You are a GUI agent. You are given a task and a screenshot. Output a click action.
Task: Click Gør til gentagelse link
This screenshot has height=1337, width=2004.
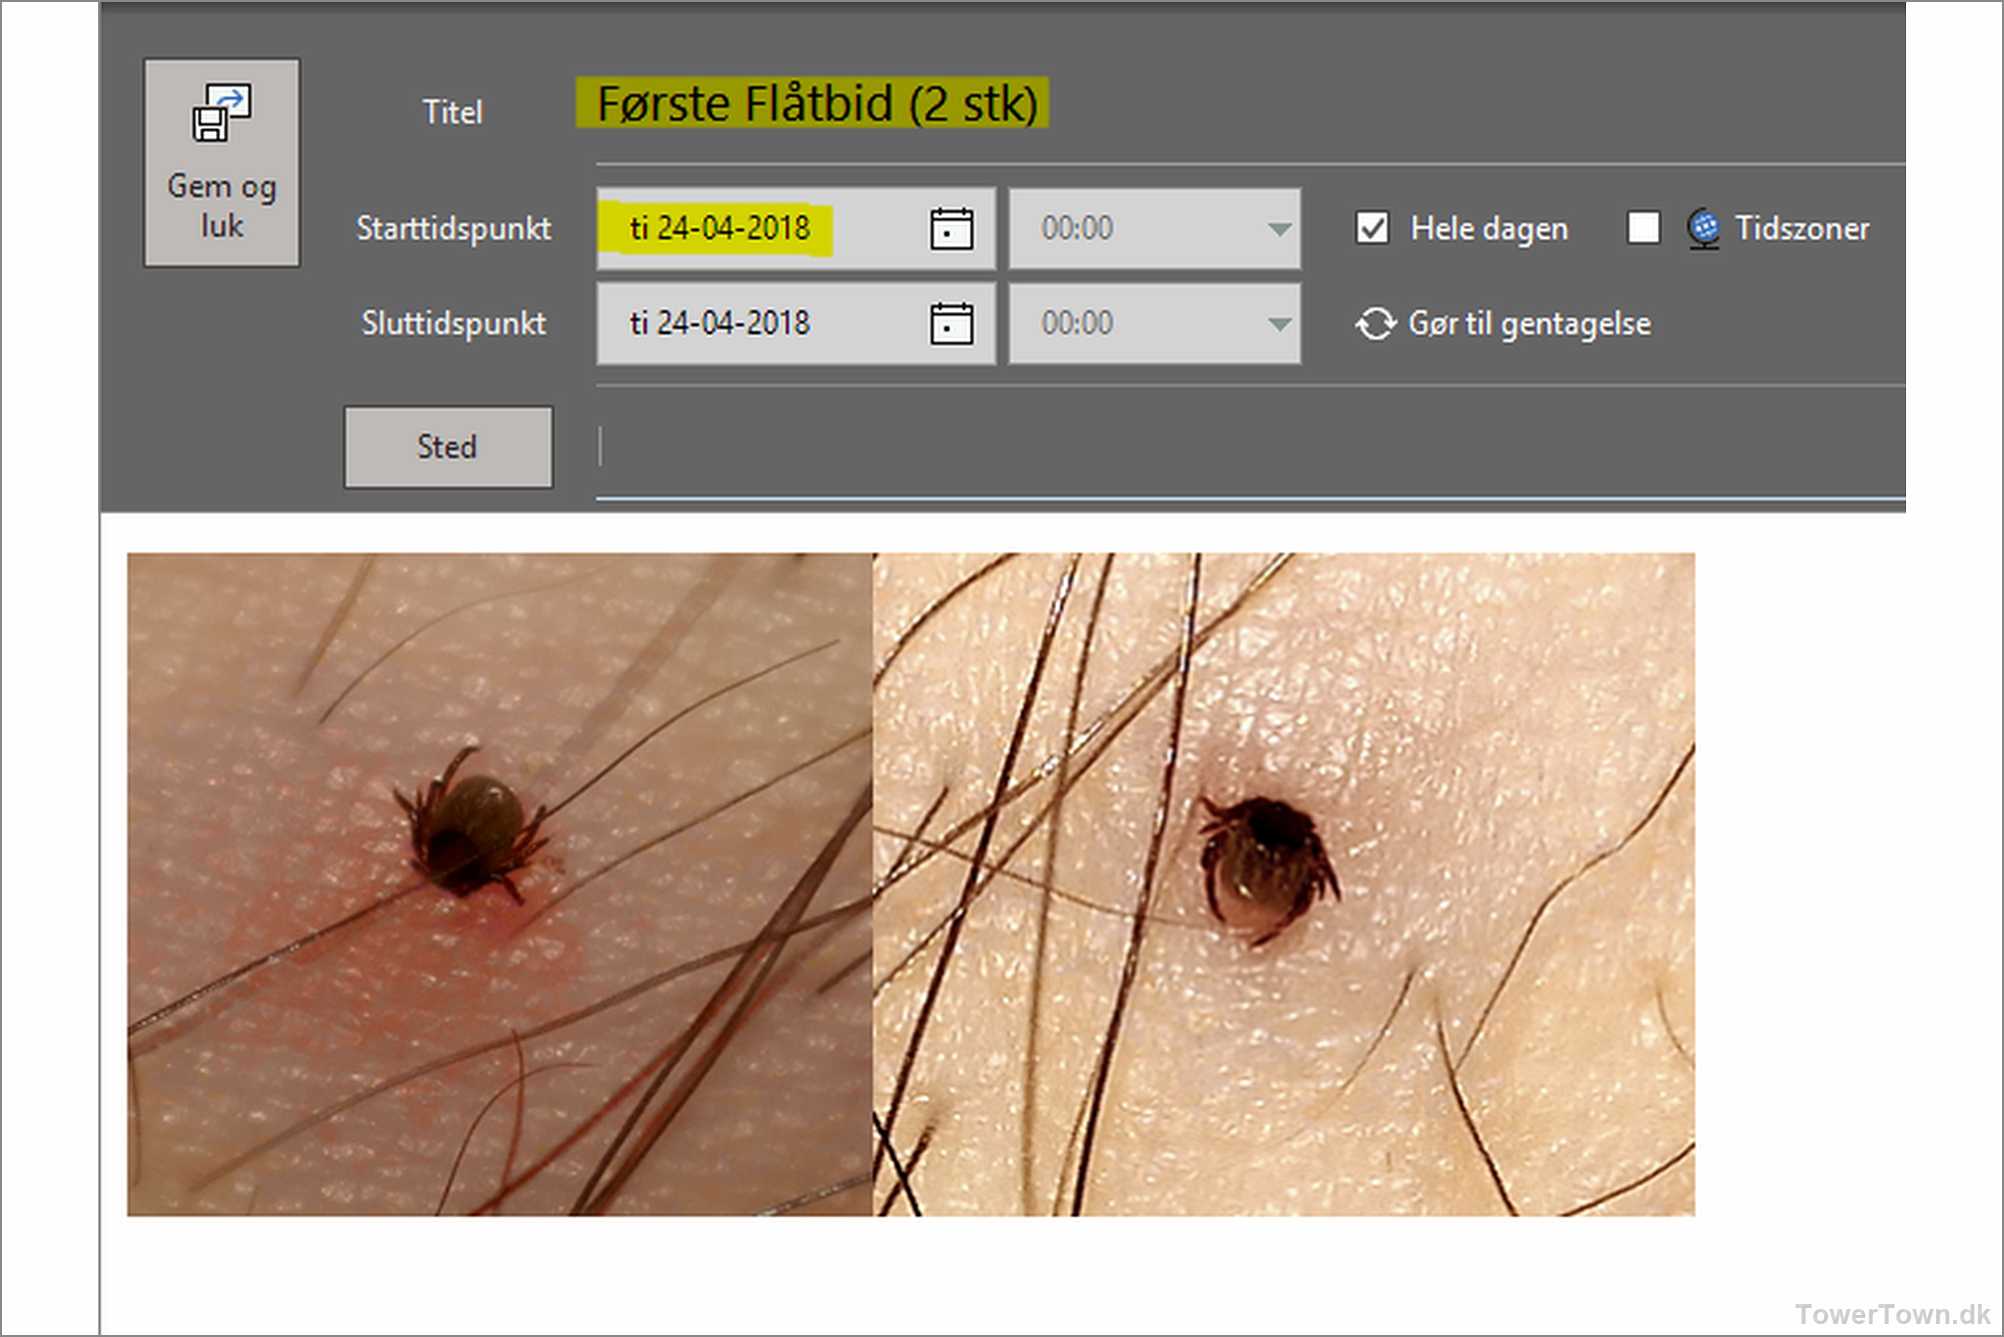[x=1529, y=324]
